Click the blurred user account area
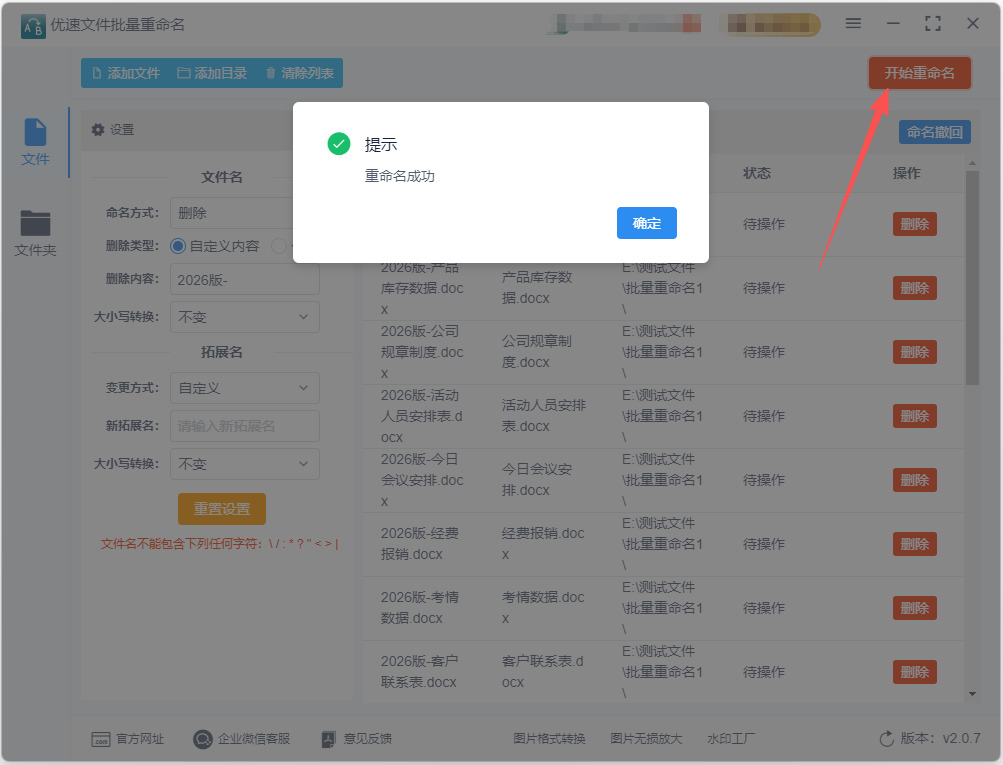This screenshot has height=765, width=1003. [625, 24]
